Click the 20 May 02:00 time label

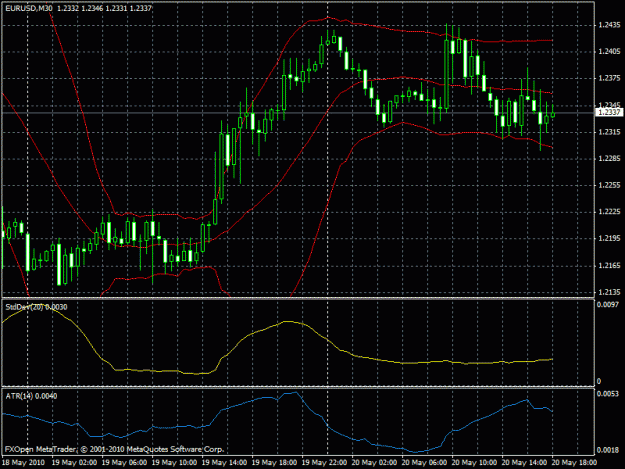[374, 463]
